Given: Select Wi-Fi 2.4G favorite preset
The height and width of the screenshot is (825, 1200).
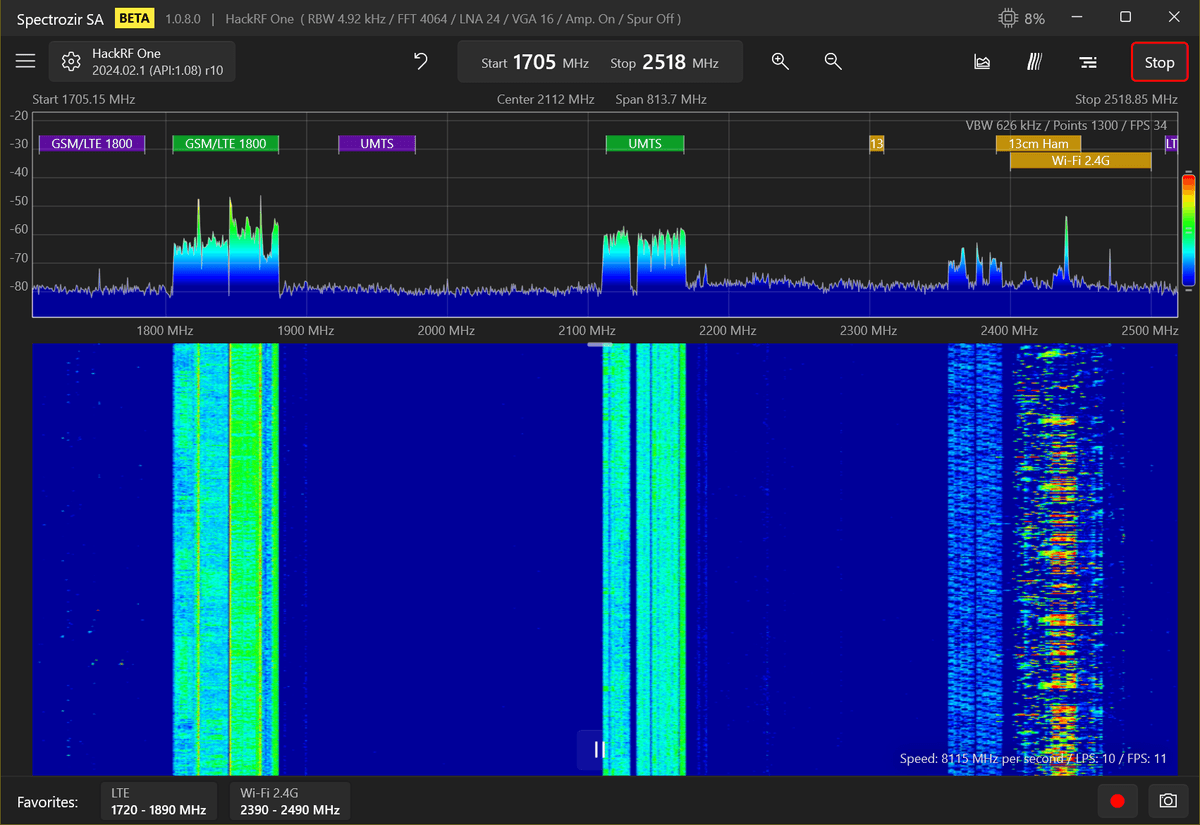Looking at the screenshot, I should 290,801.
